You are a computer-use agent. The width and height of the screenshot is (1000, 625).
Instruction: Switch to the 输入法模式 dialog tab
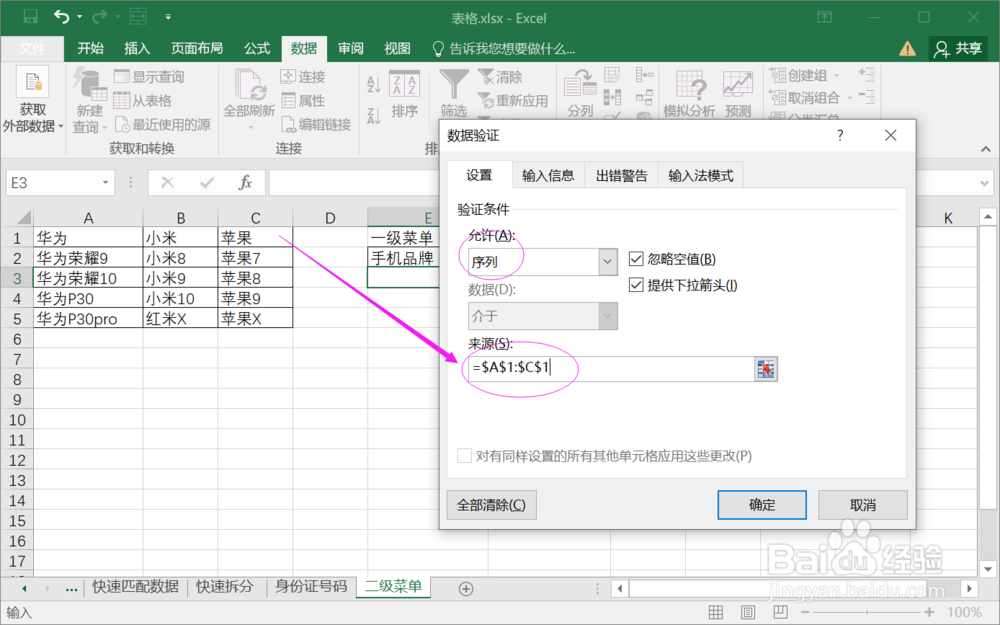(700, 175)
